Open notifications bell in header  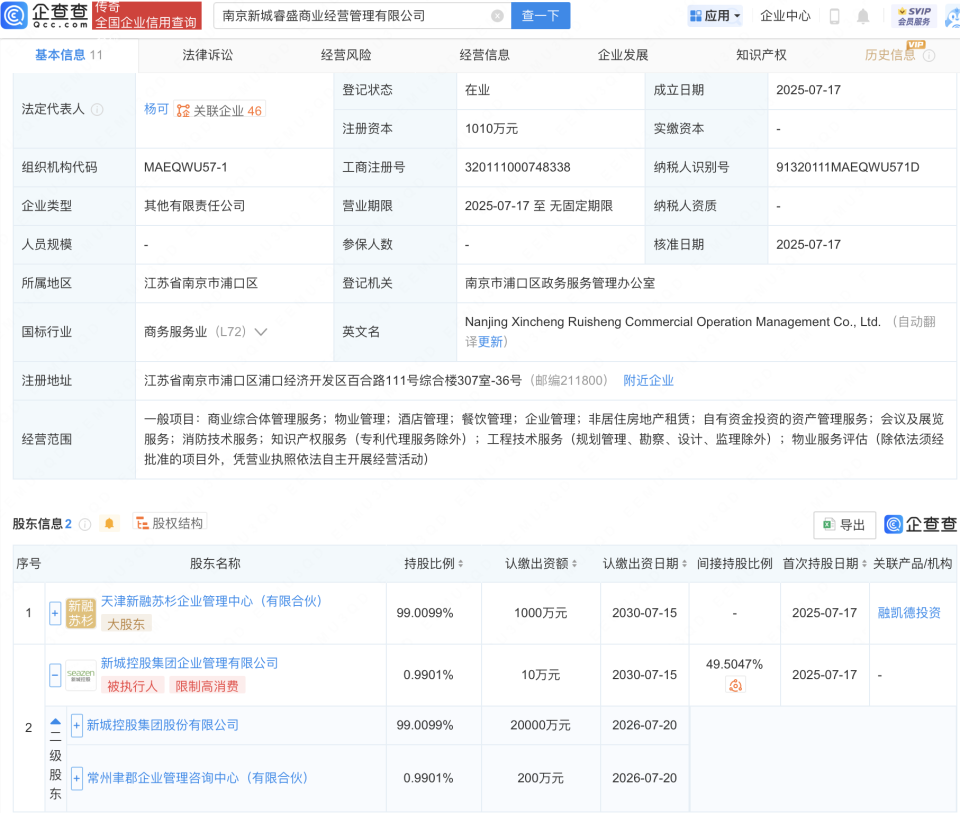(863, 16)
